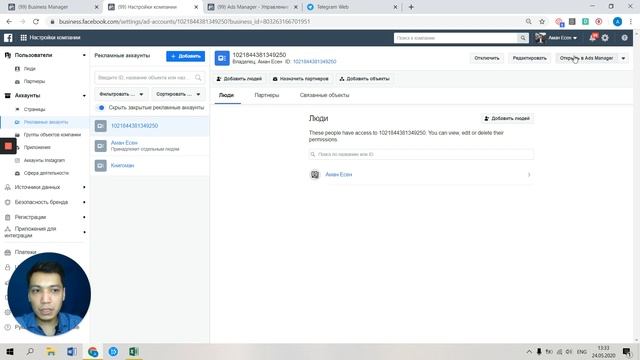This screenshot has width=640, height=360.
Task: Go back with the browser back arrow
Action: (x=9, y=21)
